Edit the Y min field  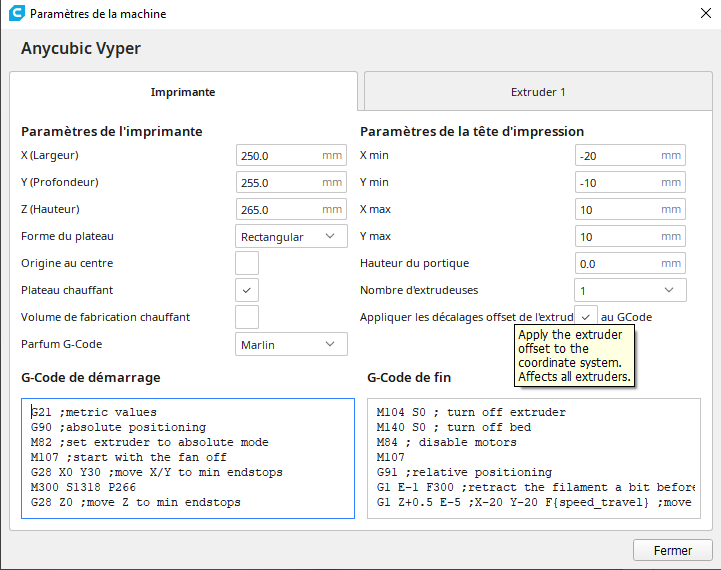(x=630, y=182)
